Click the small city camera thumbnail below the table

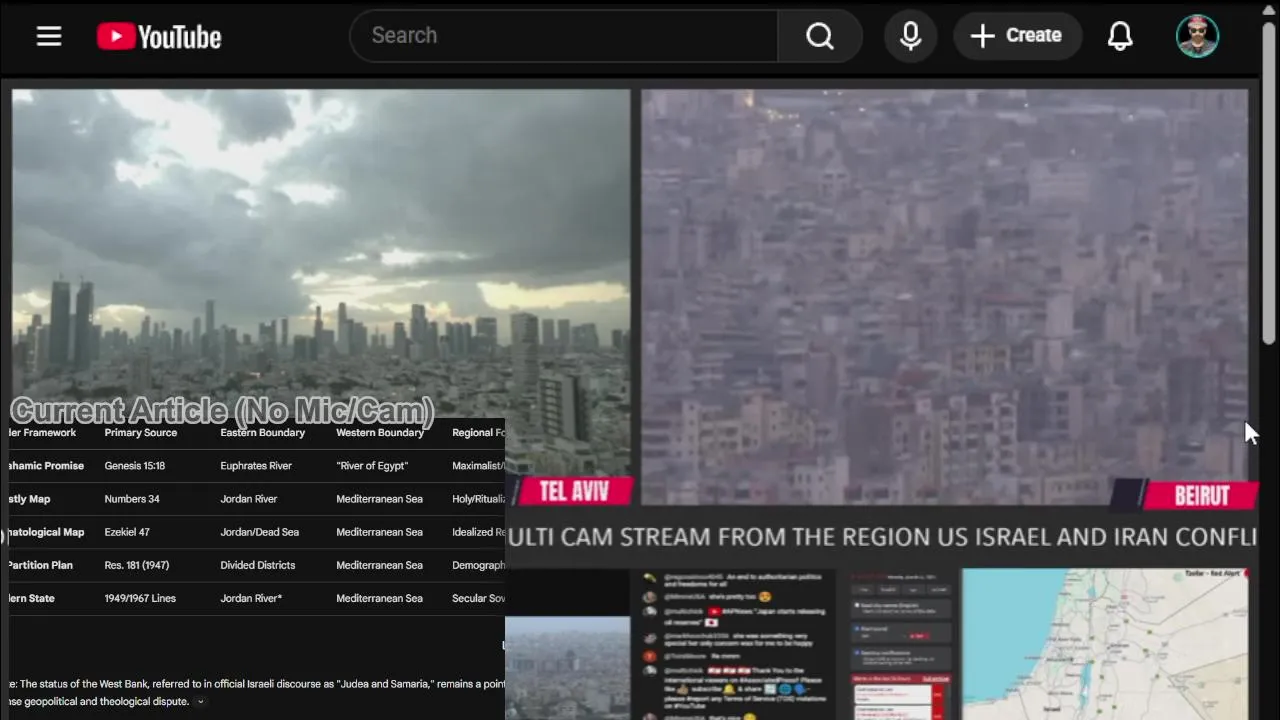[568, 668]
